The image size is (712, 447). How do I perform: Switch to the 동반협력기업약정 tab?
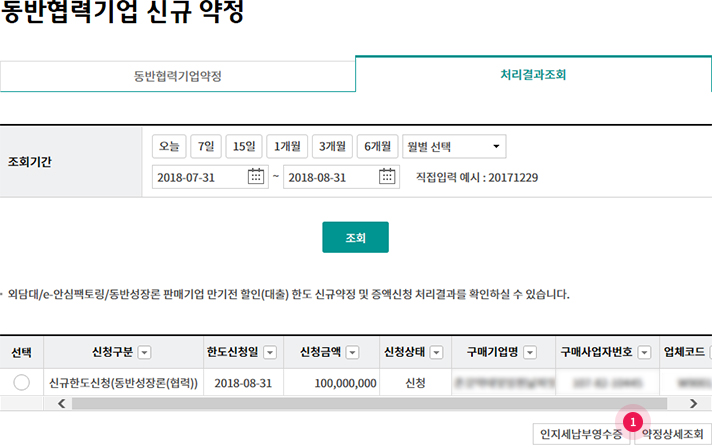[x=177, y=76]
